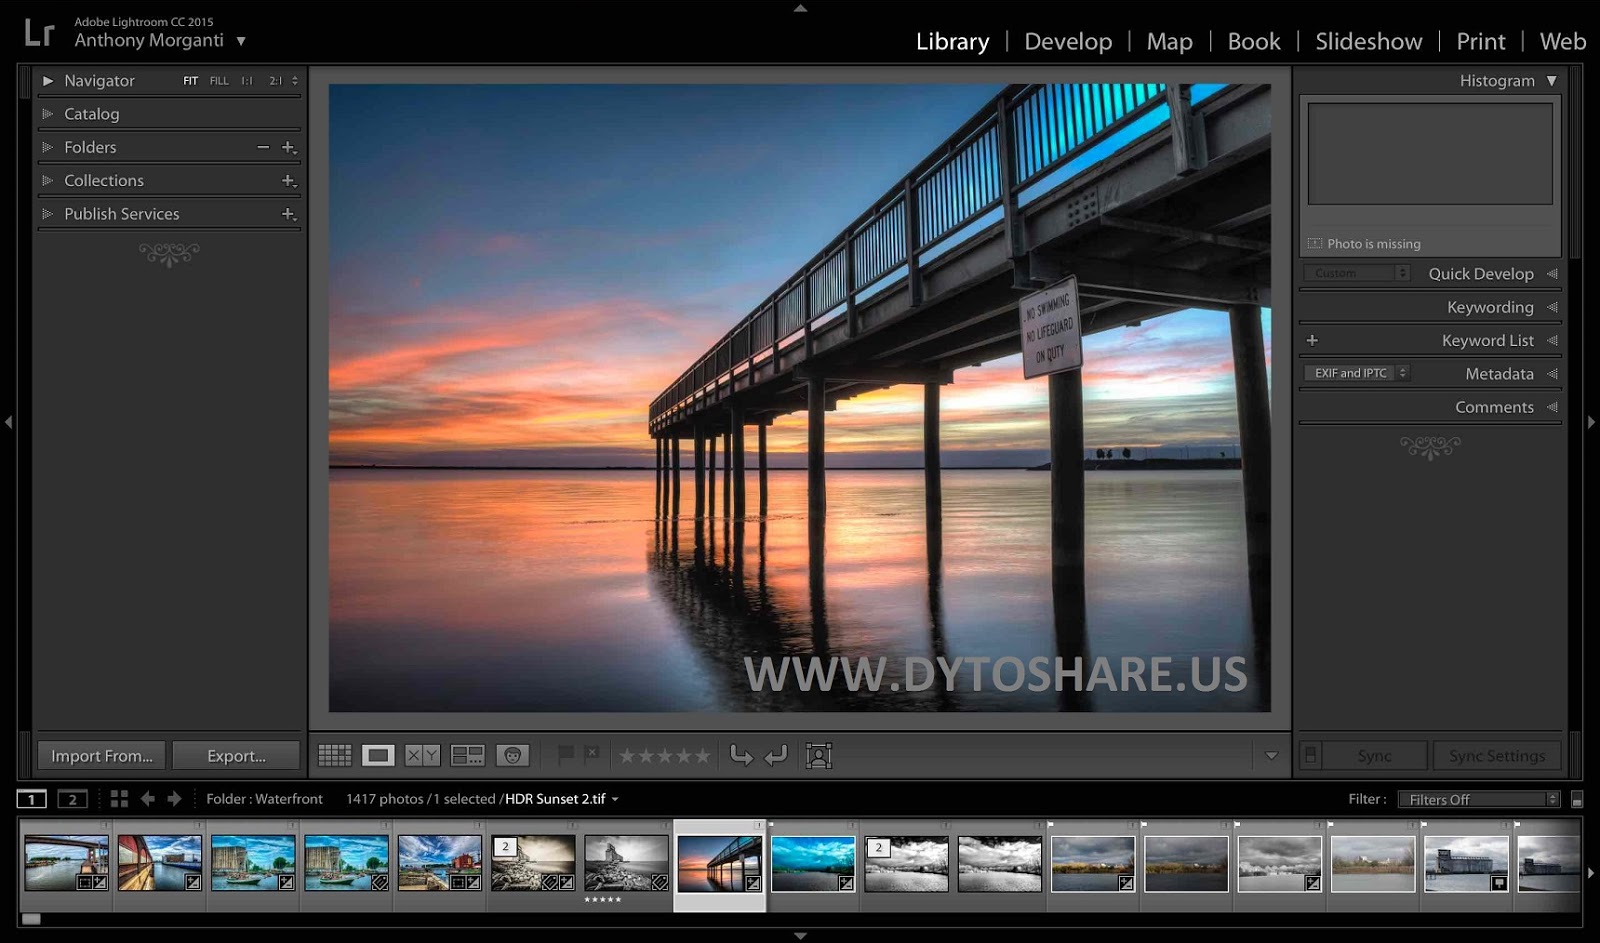Toggle filter switch beside Filters Off
Image resolution: width=1600 pixels, height=943 pixels.
[x=1577, y=800]
